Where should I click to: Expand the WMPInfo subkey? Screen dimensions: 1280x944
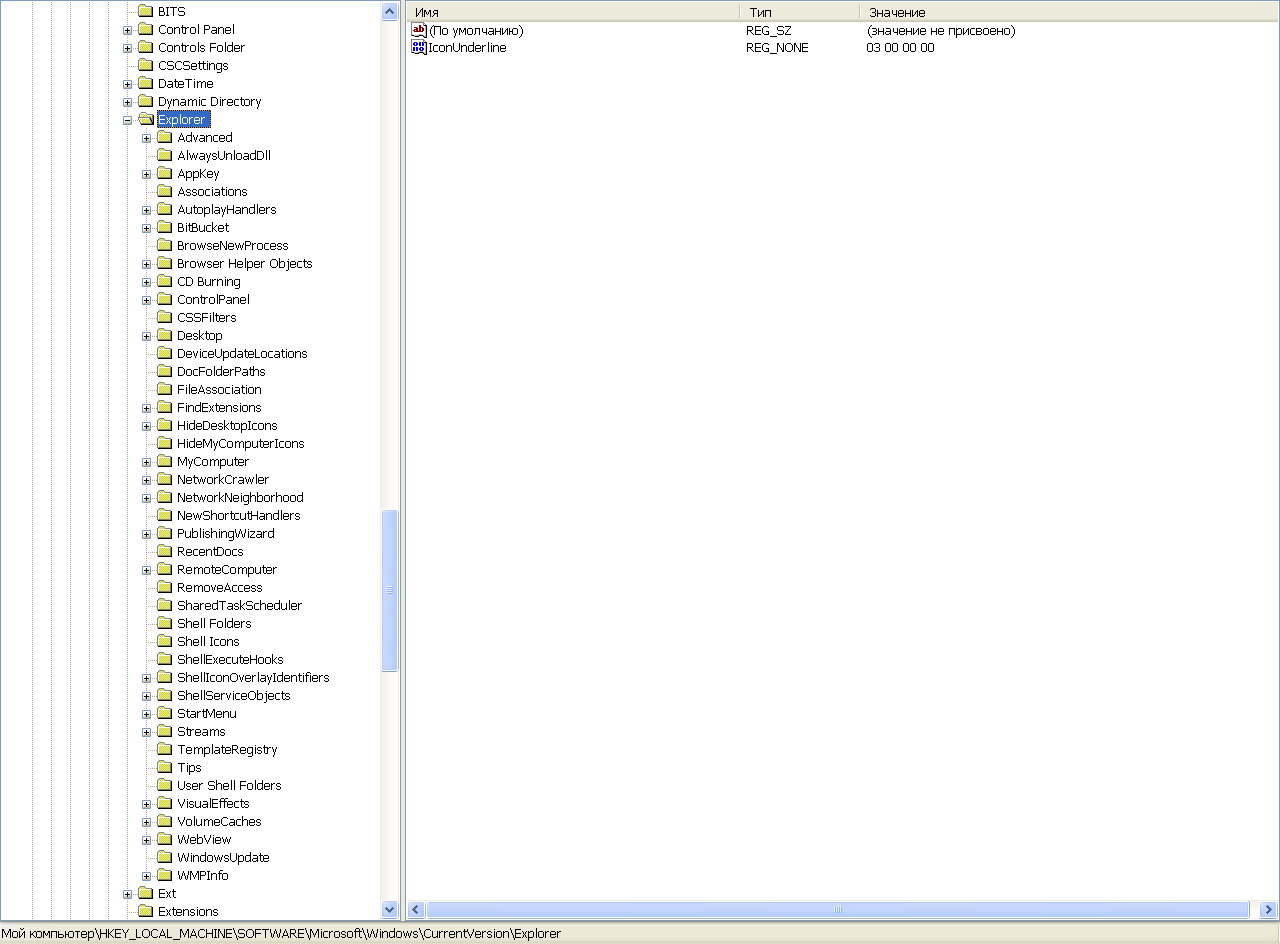click(146, 876)
